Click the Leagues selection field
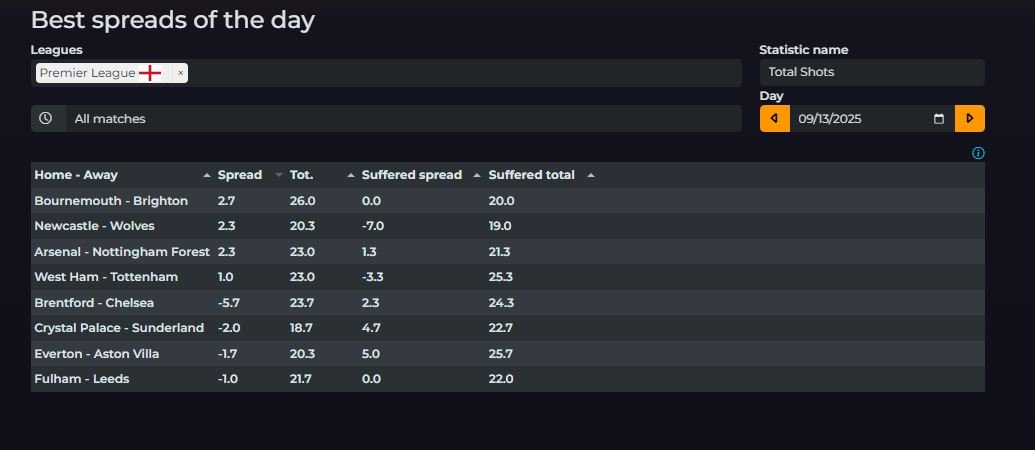This screenshot has width=1035, height=450. [x=460, y=73]
